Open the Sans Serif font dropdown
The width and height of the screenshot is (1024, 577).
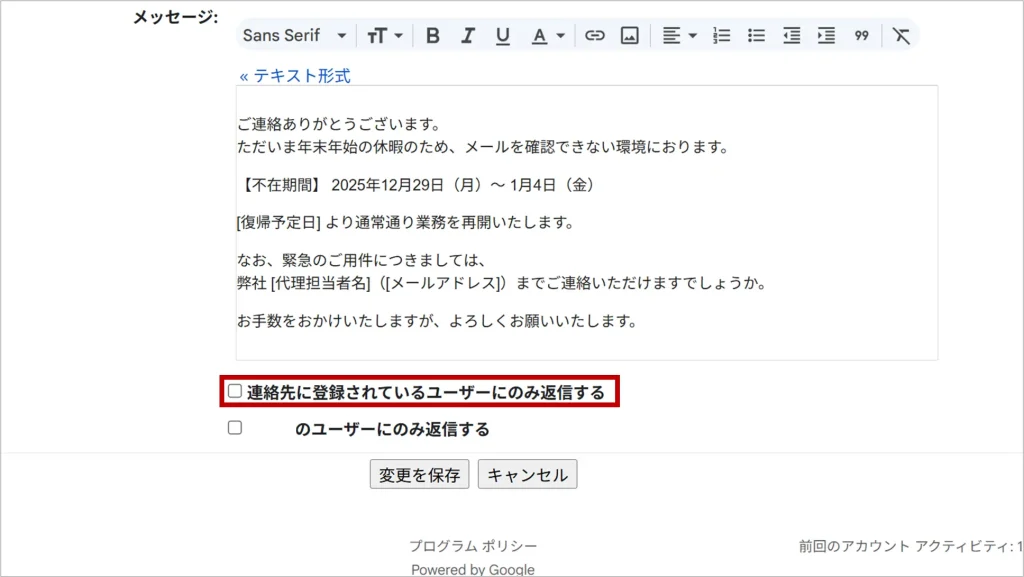pos(294,36)
